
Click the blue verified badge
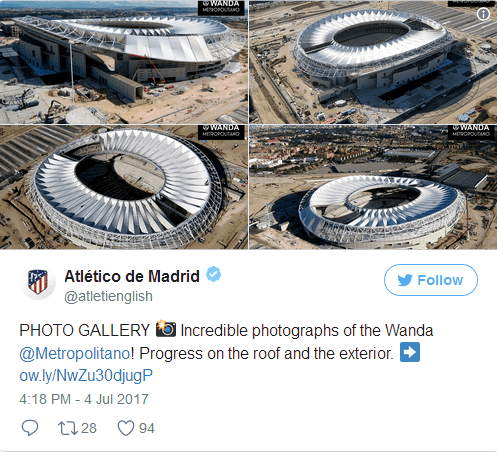(x=213, y=274)
